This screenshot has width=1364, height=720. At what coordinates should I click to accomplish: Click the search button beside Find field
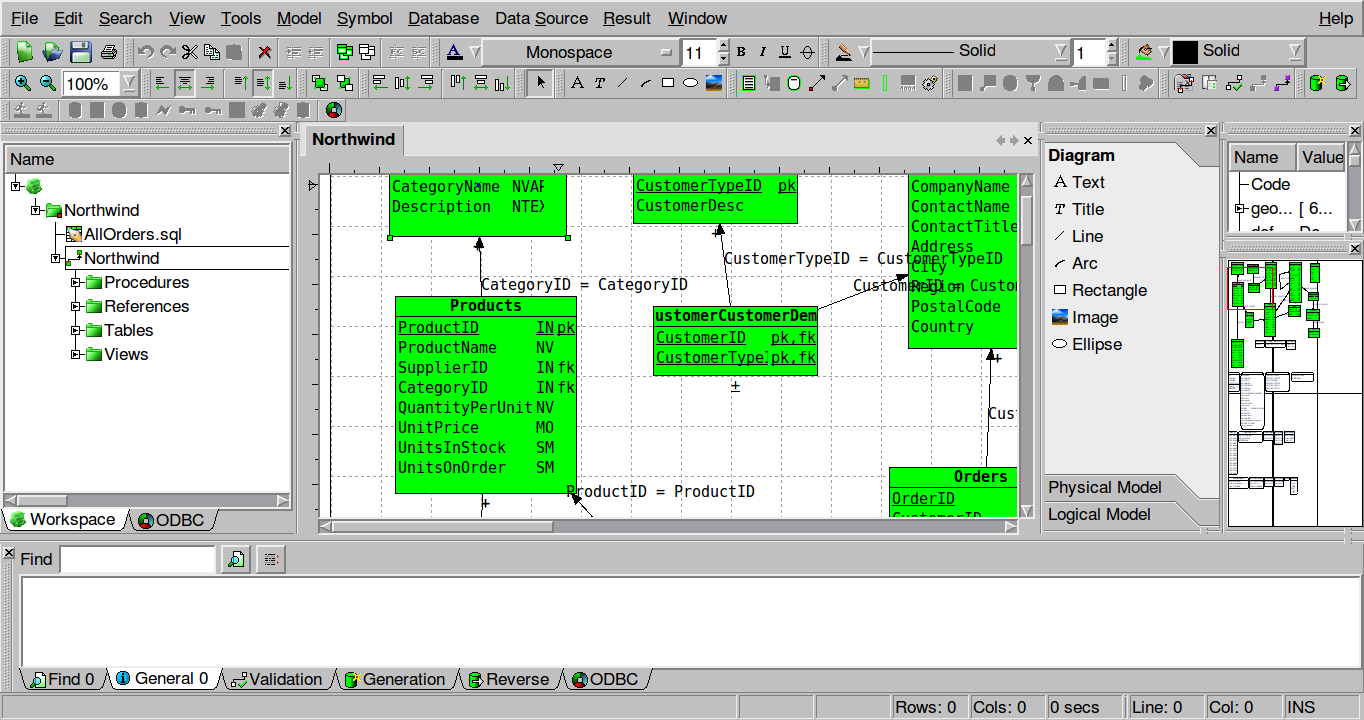click(236, 559)
